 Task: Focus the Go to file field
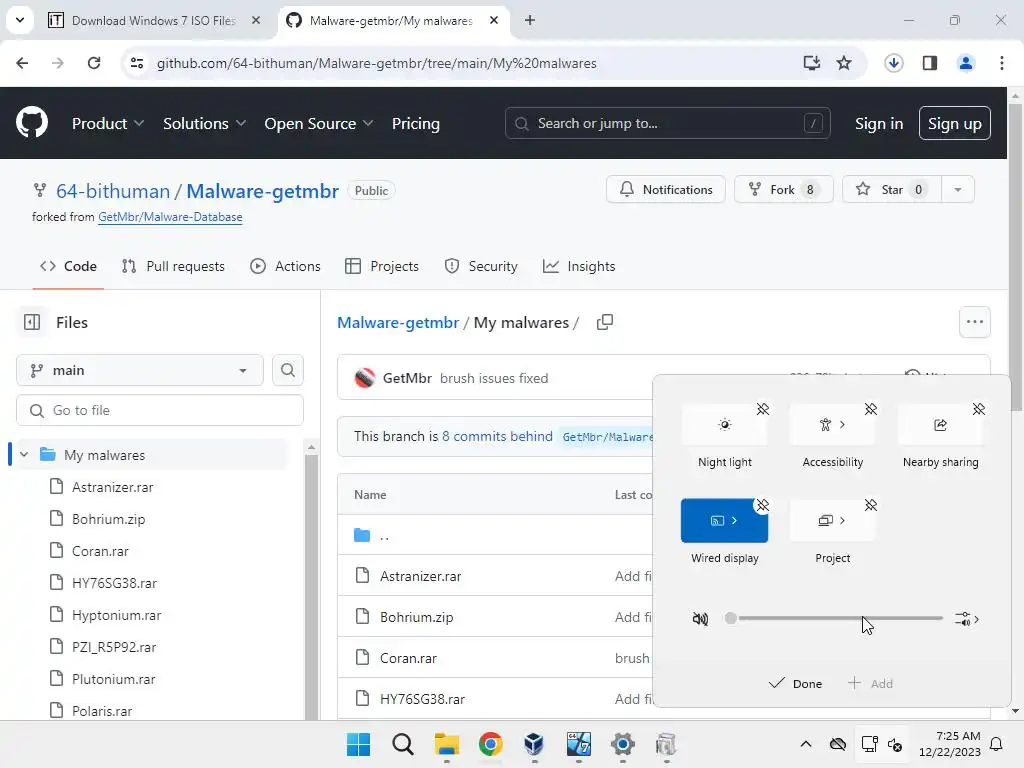pos(160,410)
